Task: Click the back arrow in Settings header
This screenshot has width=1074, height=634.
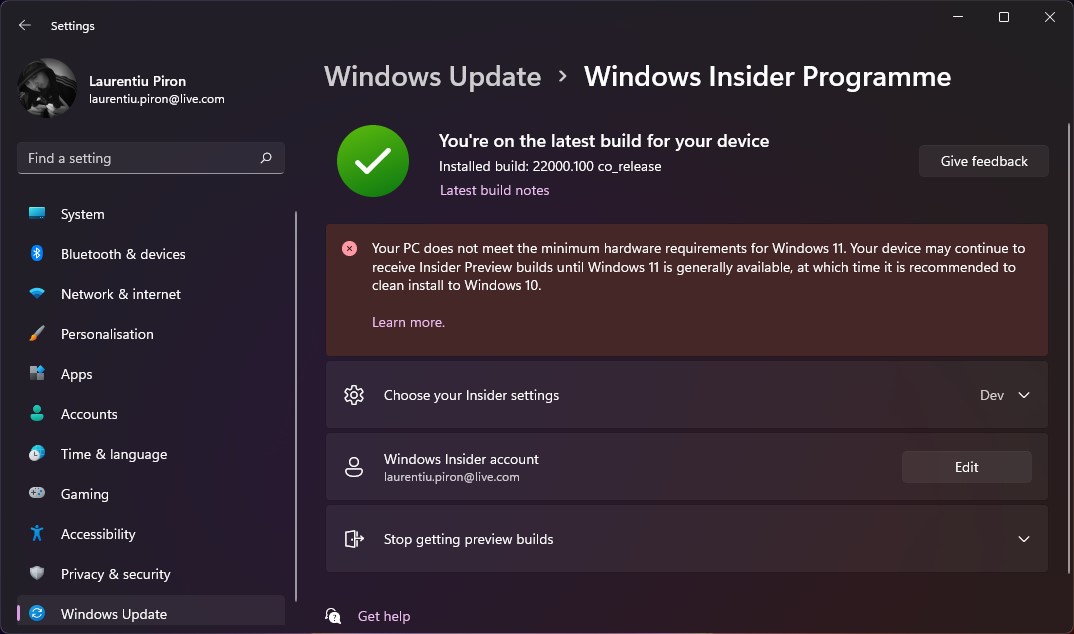Action: [x=25, y=25]
